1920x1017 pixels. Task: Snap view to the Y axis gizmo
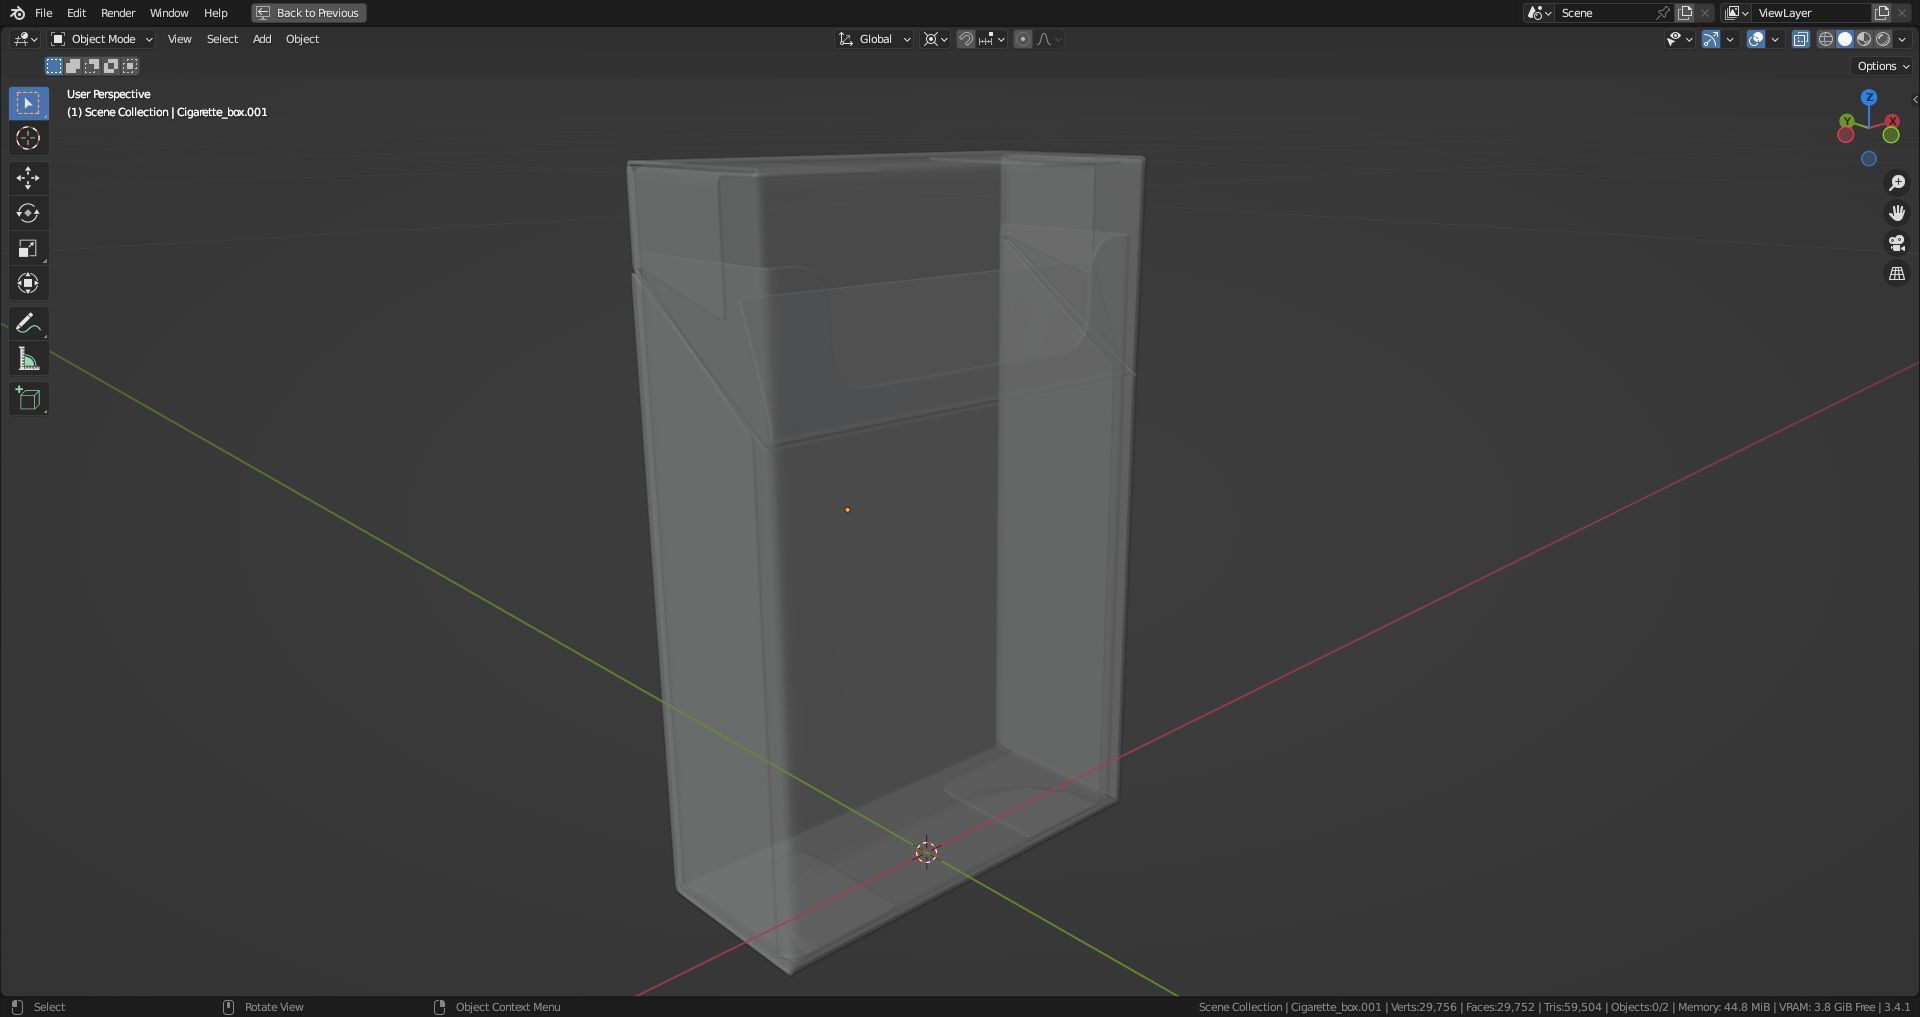pos(1847,121)
